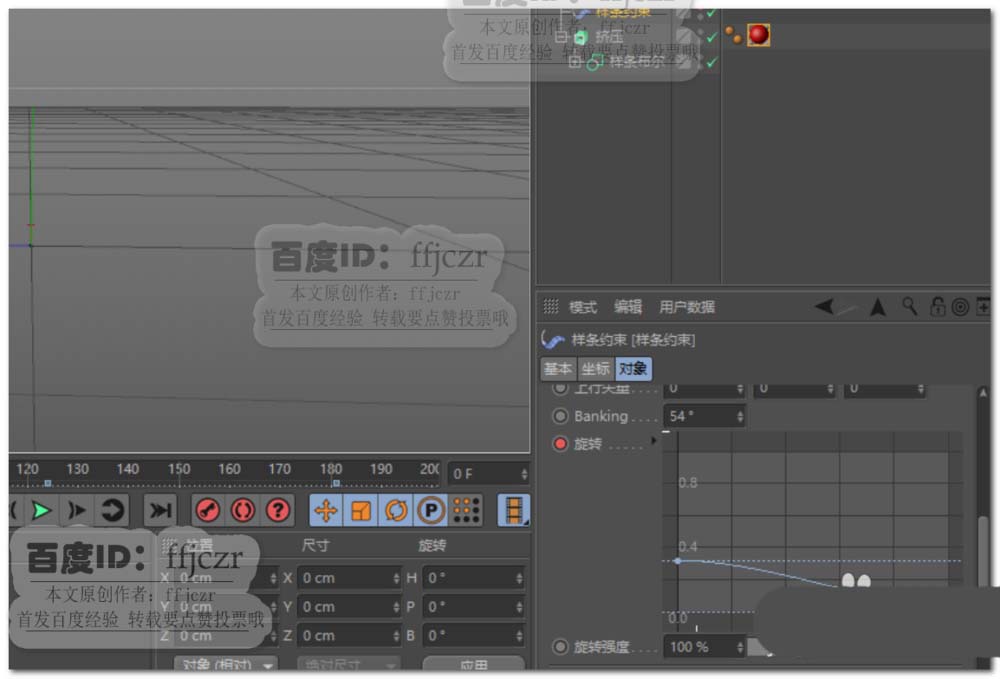Switch to the 坐标 tab

click(595, 369)
